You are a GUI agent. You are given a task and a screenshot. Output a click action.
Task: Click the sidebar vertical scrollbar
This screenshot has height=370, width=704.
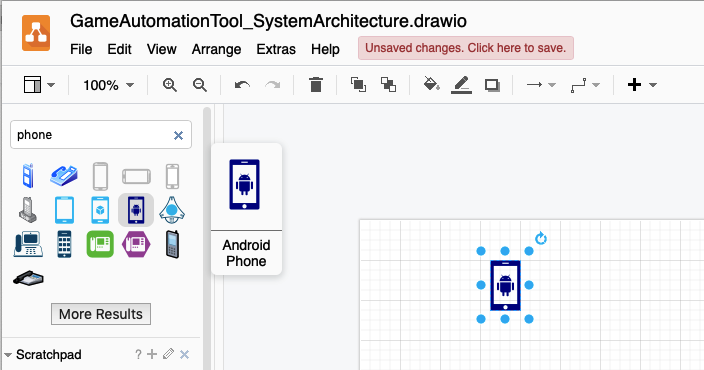click(x=207, y=238)
